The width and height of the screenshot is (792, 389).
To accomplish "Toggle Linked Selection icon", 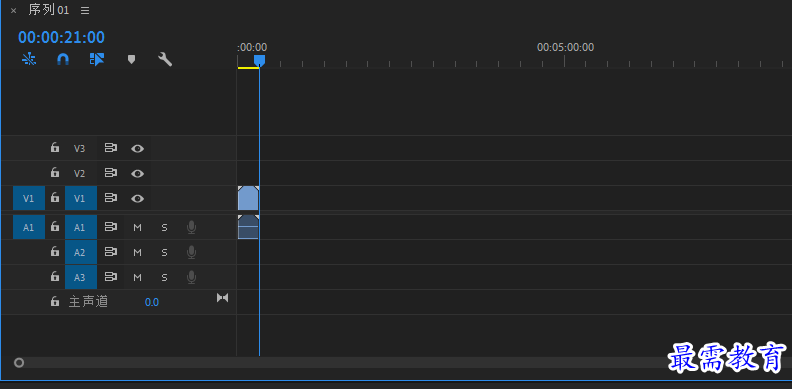I will pyautogui.click(x=97, y=60).
